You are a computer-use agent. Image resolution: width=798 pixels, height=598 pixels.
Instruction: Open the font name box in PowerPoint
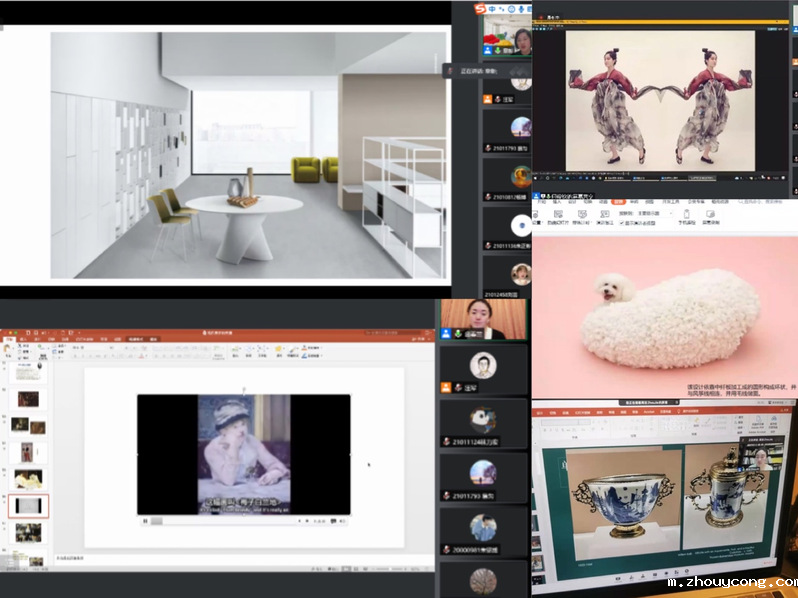pyautogui.click(x=92, y=347)
